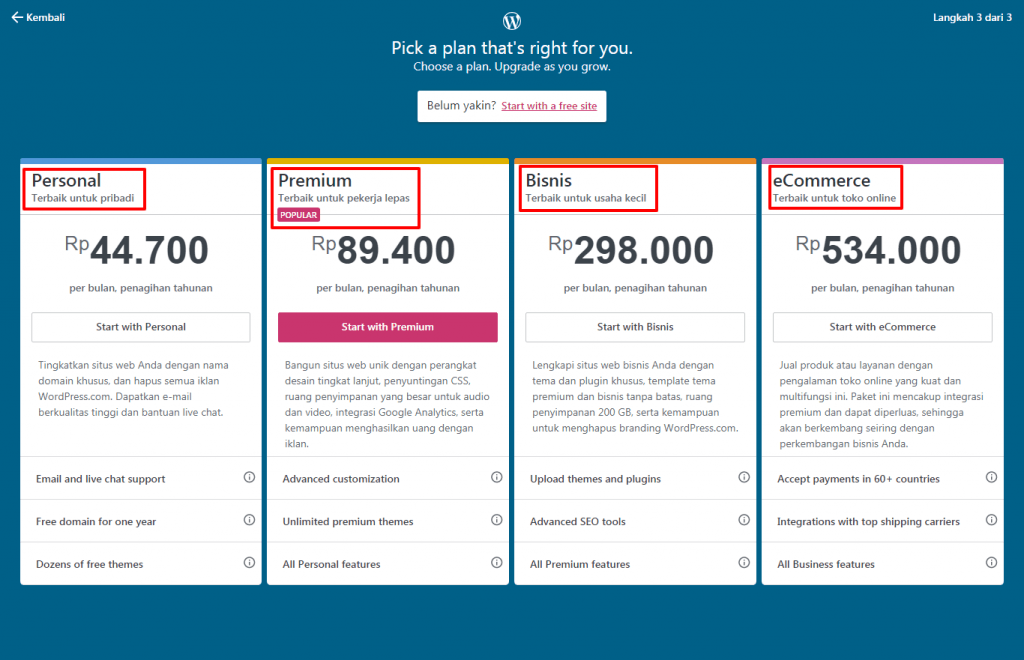Screen dimensions: 1024x660
Task: Show info for Unlimited premium themes
Action: [496, 520]
